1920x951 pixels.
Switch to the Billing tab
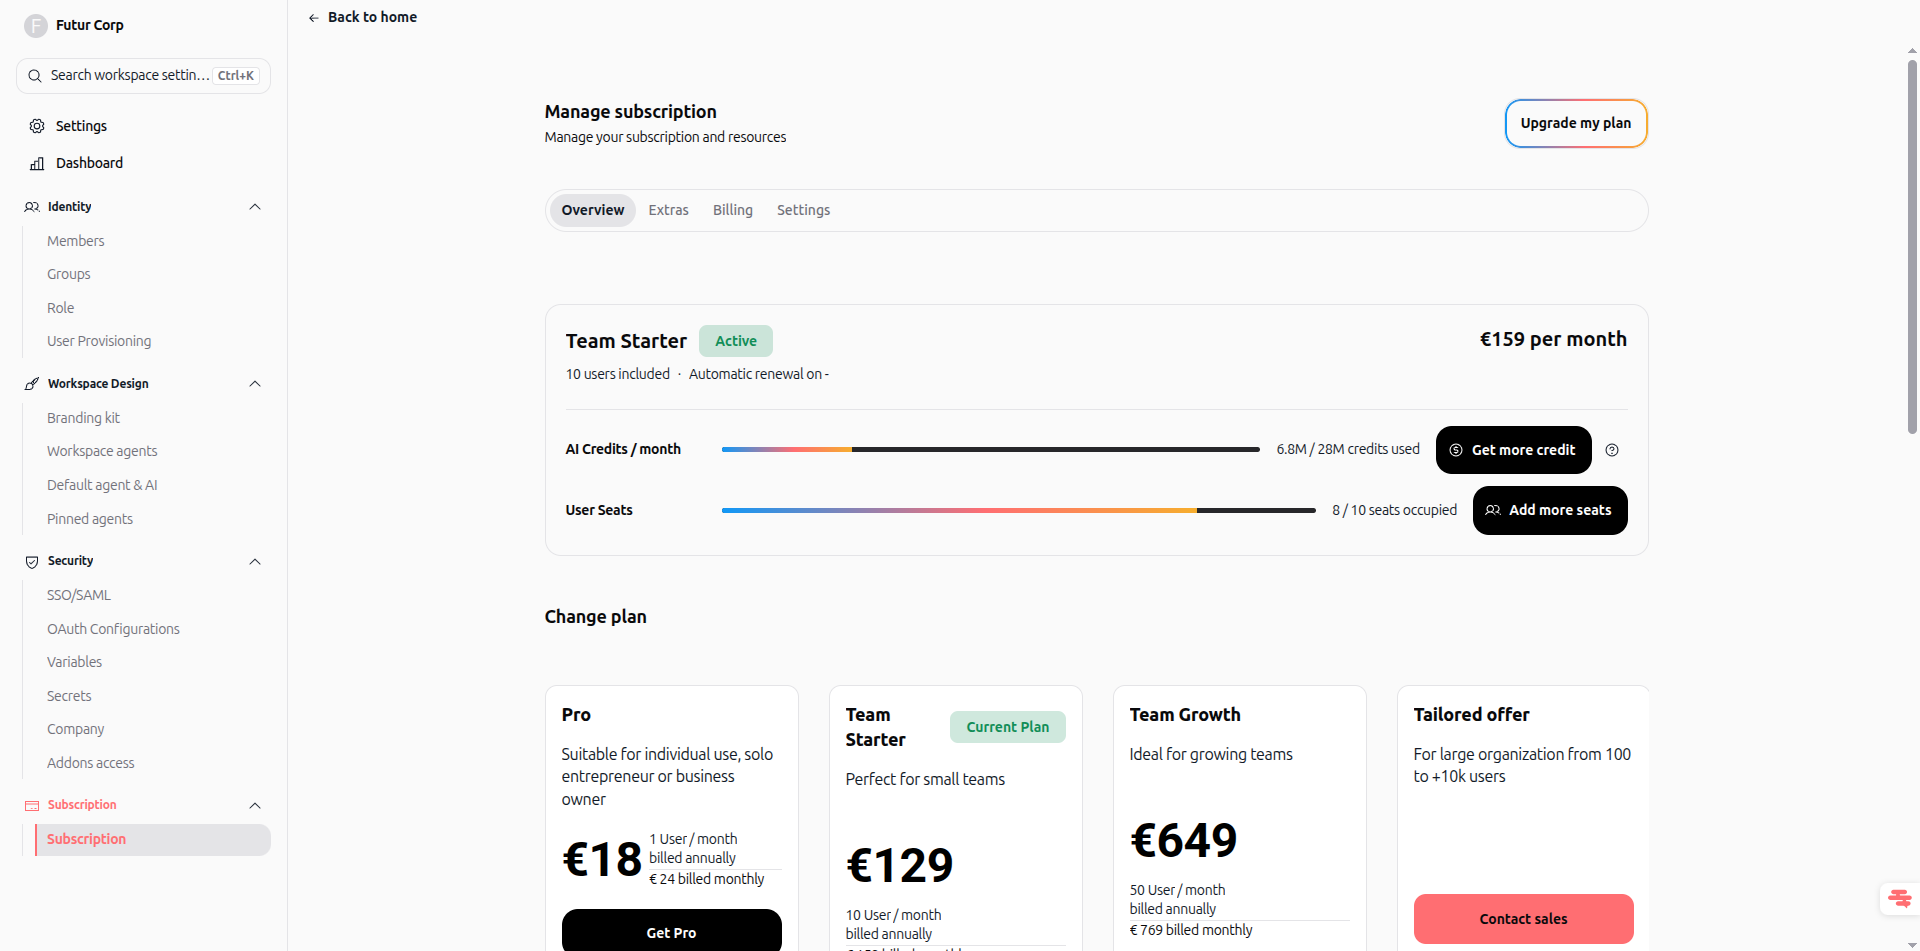732,210
